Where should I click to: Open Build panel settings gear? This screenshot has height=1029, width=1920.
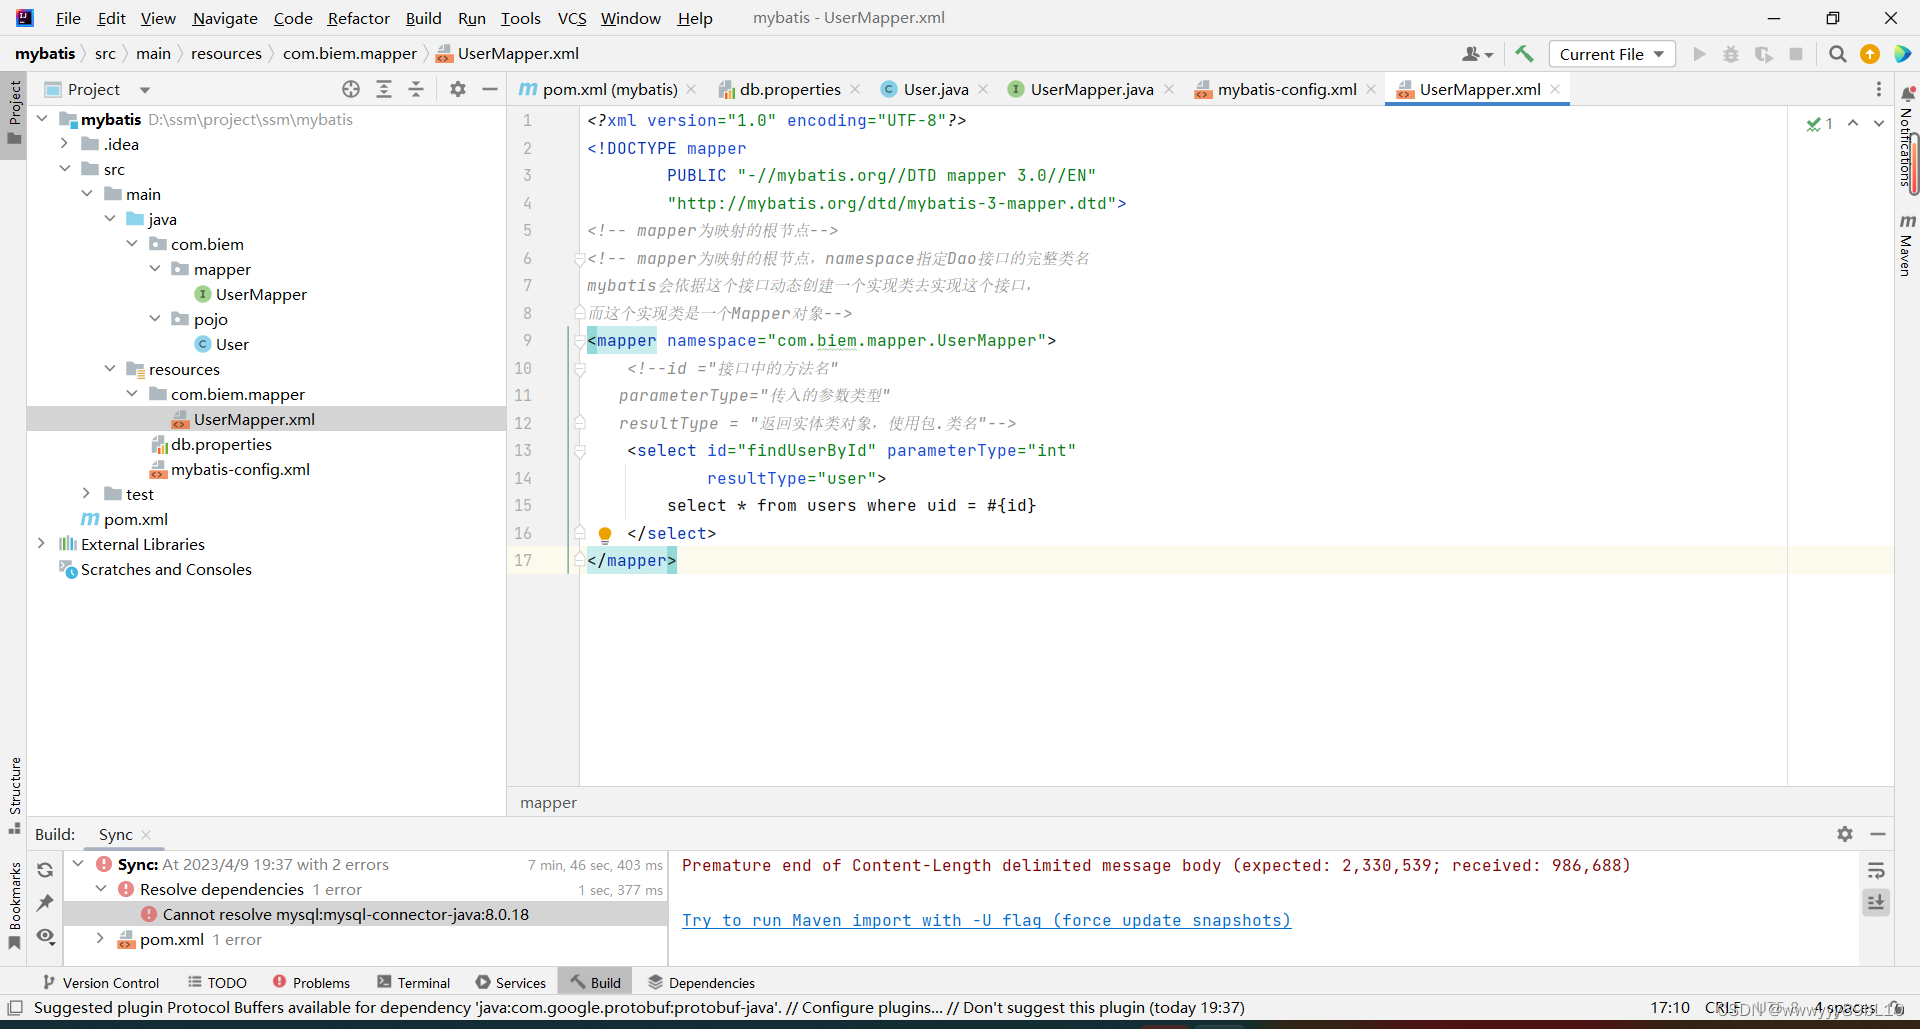1845,834
